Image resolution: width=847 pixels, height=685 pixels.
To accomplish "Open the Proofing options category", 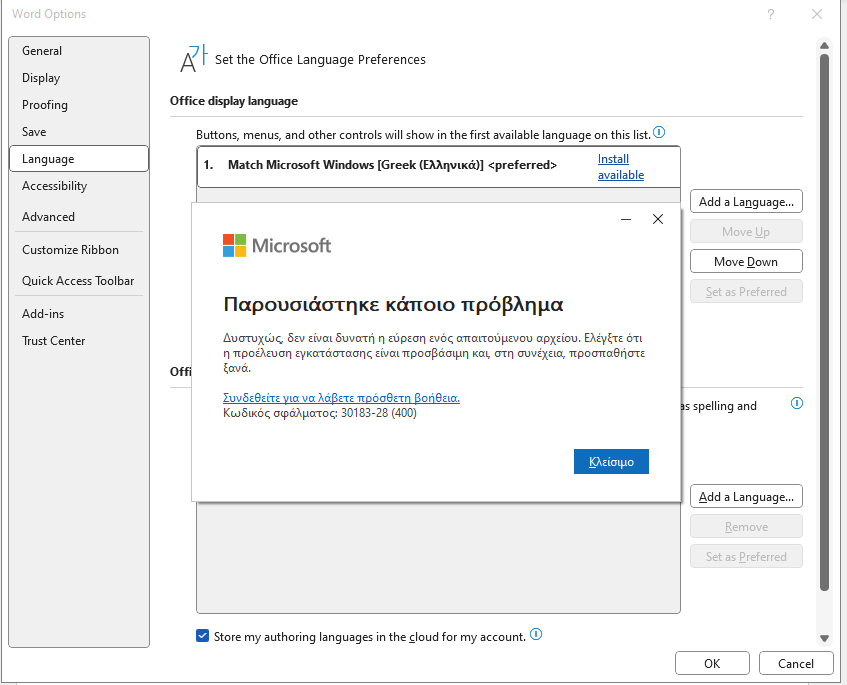I will pos(45,105).
